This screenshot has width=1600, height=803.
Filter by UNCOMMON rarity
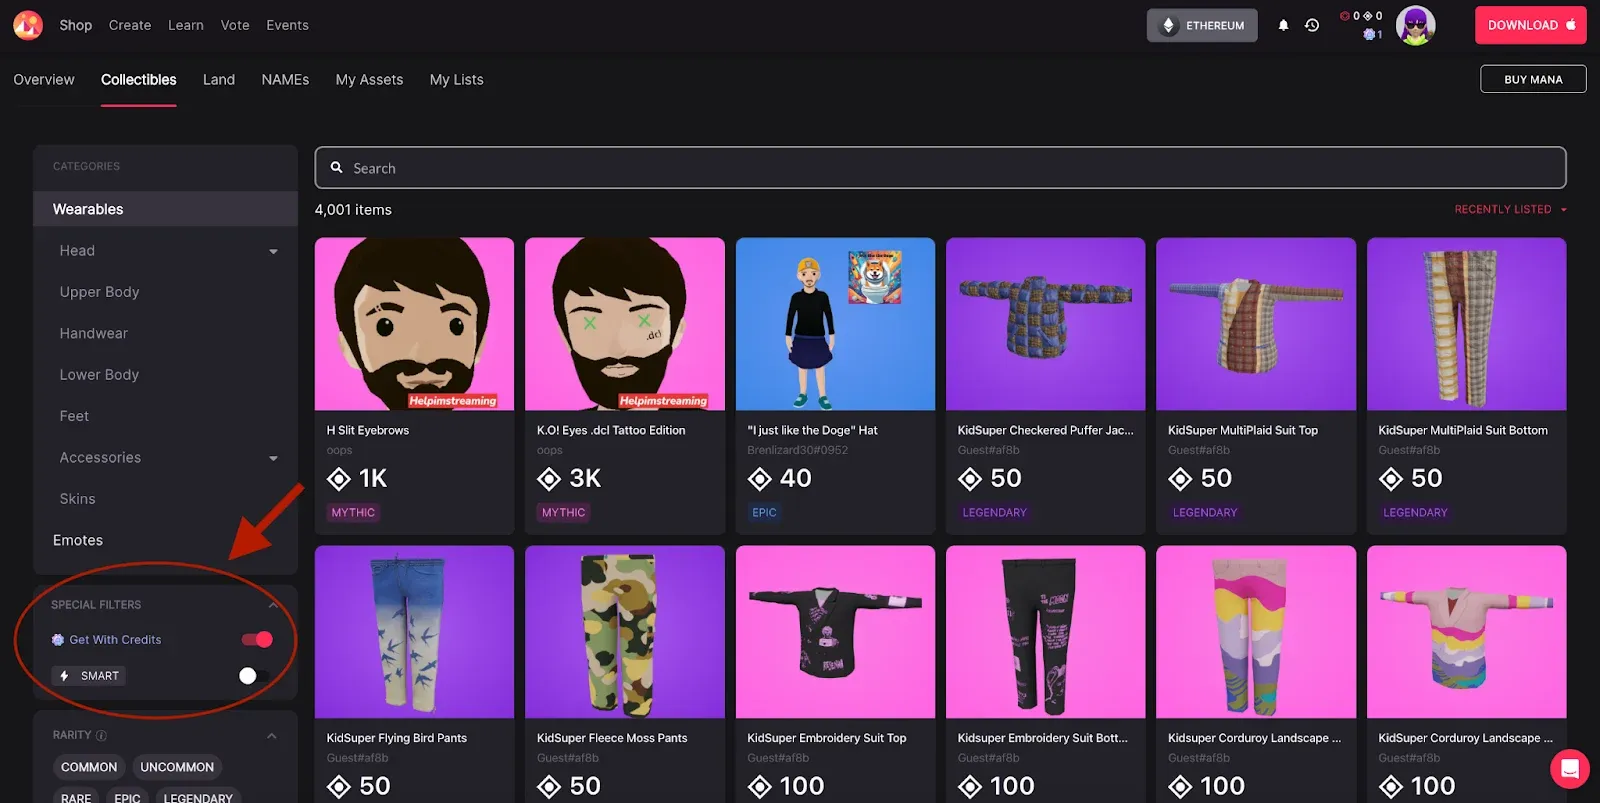click(177, 767)
